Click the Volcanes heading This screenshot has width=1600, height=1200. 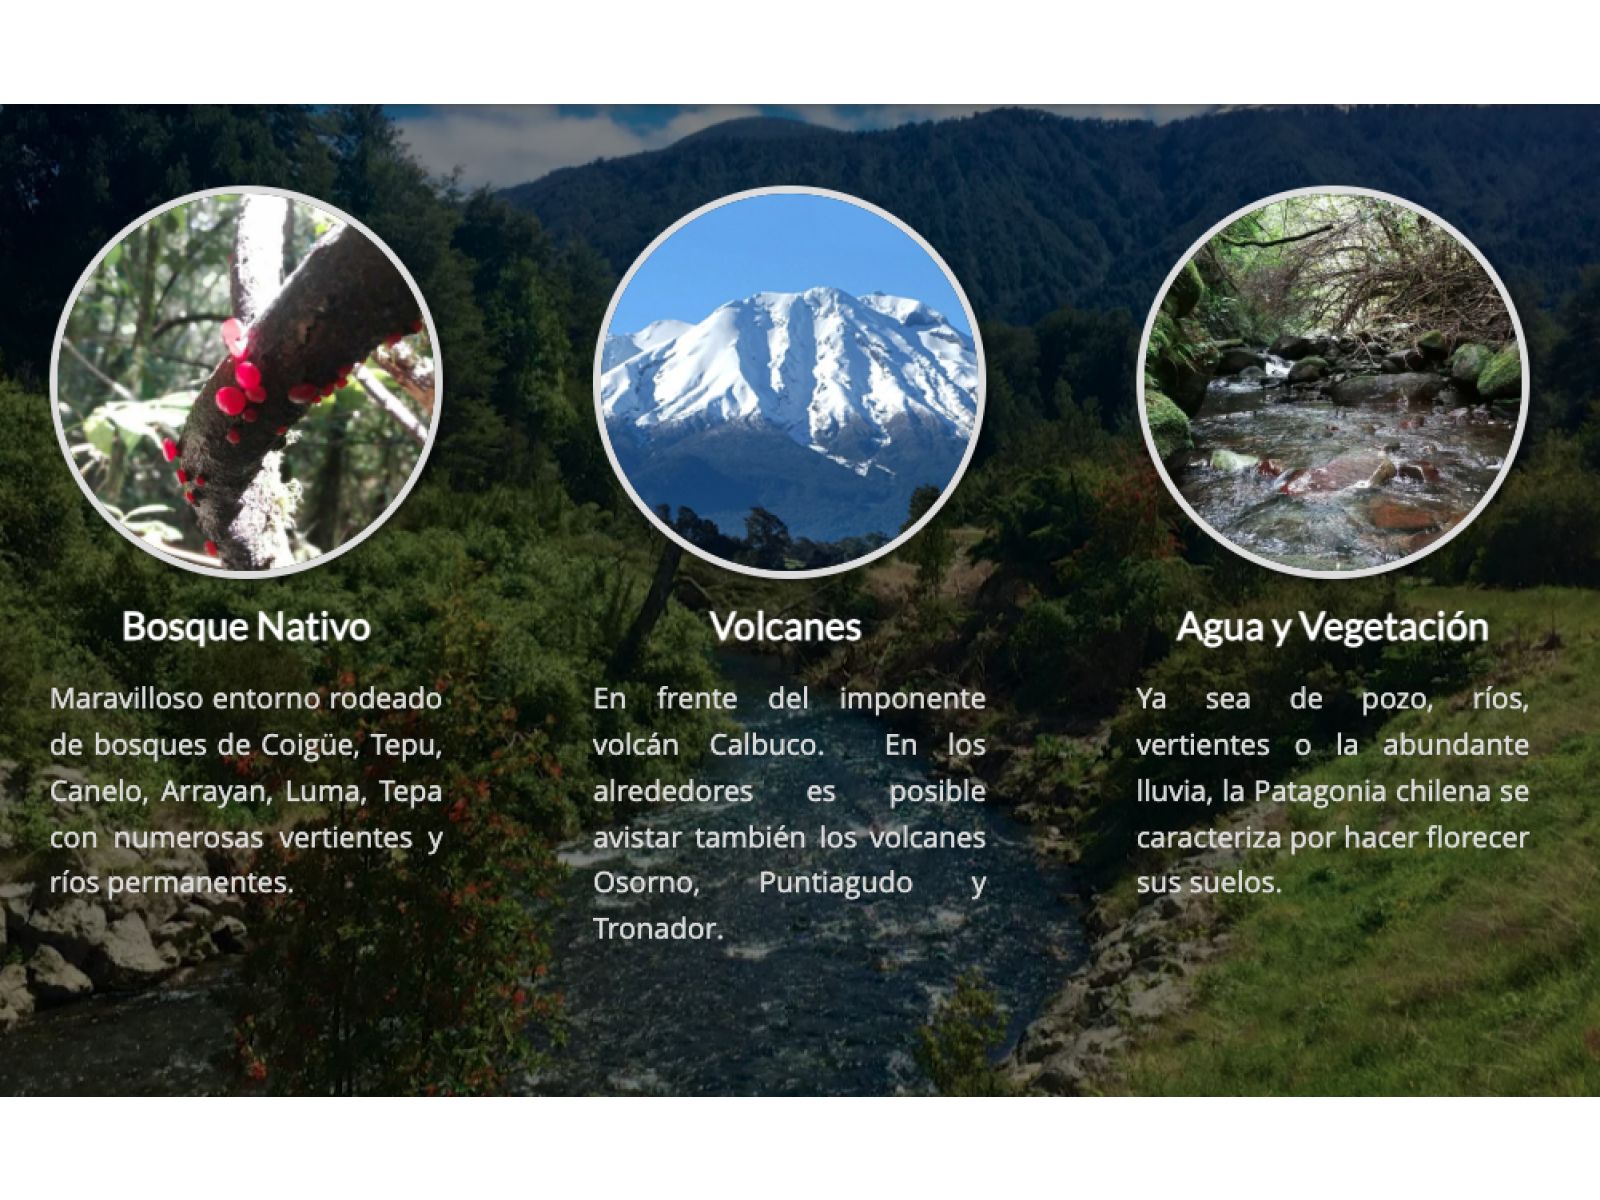tap(786, 627)
